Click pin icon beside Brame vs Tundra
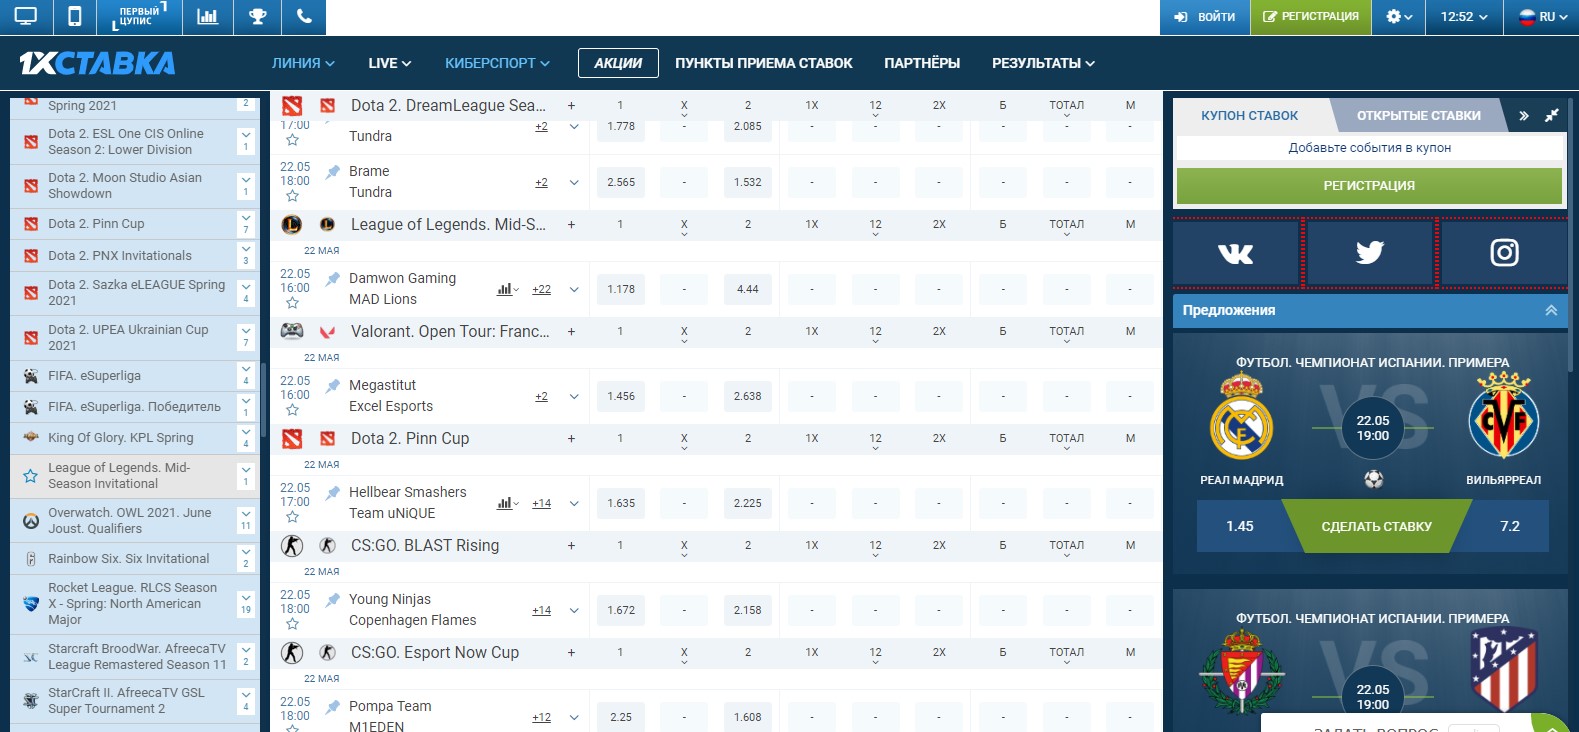 333,172
